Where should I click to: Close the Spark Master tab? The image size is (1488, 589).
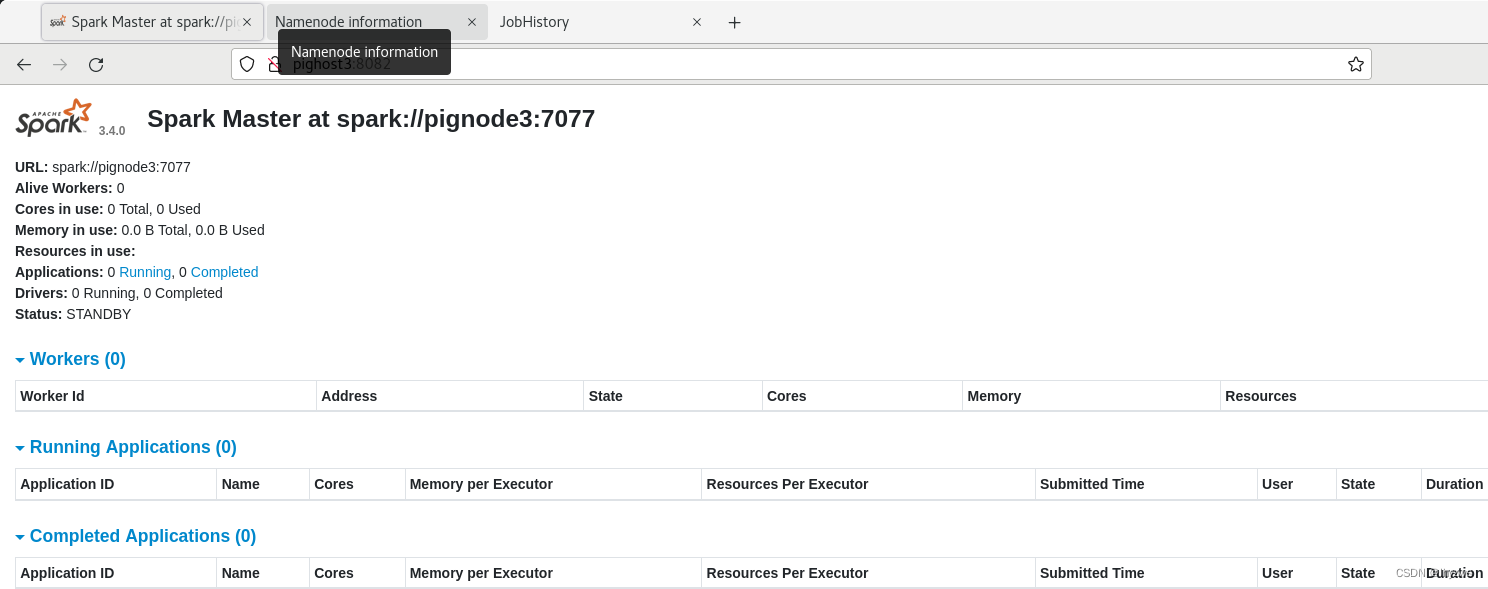(247, 22)
